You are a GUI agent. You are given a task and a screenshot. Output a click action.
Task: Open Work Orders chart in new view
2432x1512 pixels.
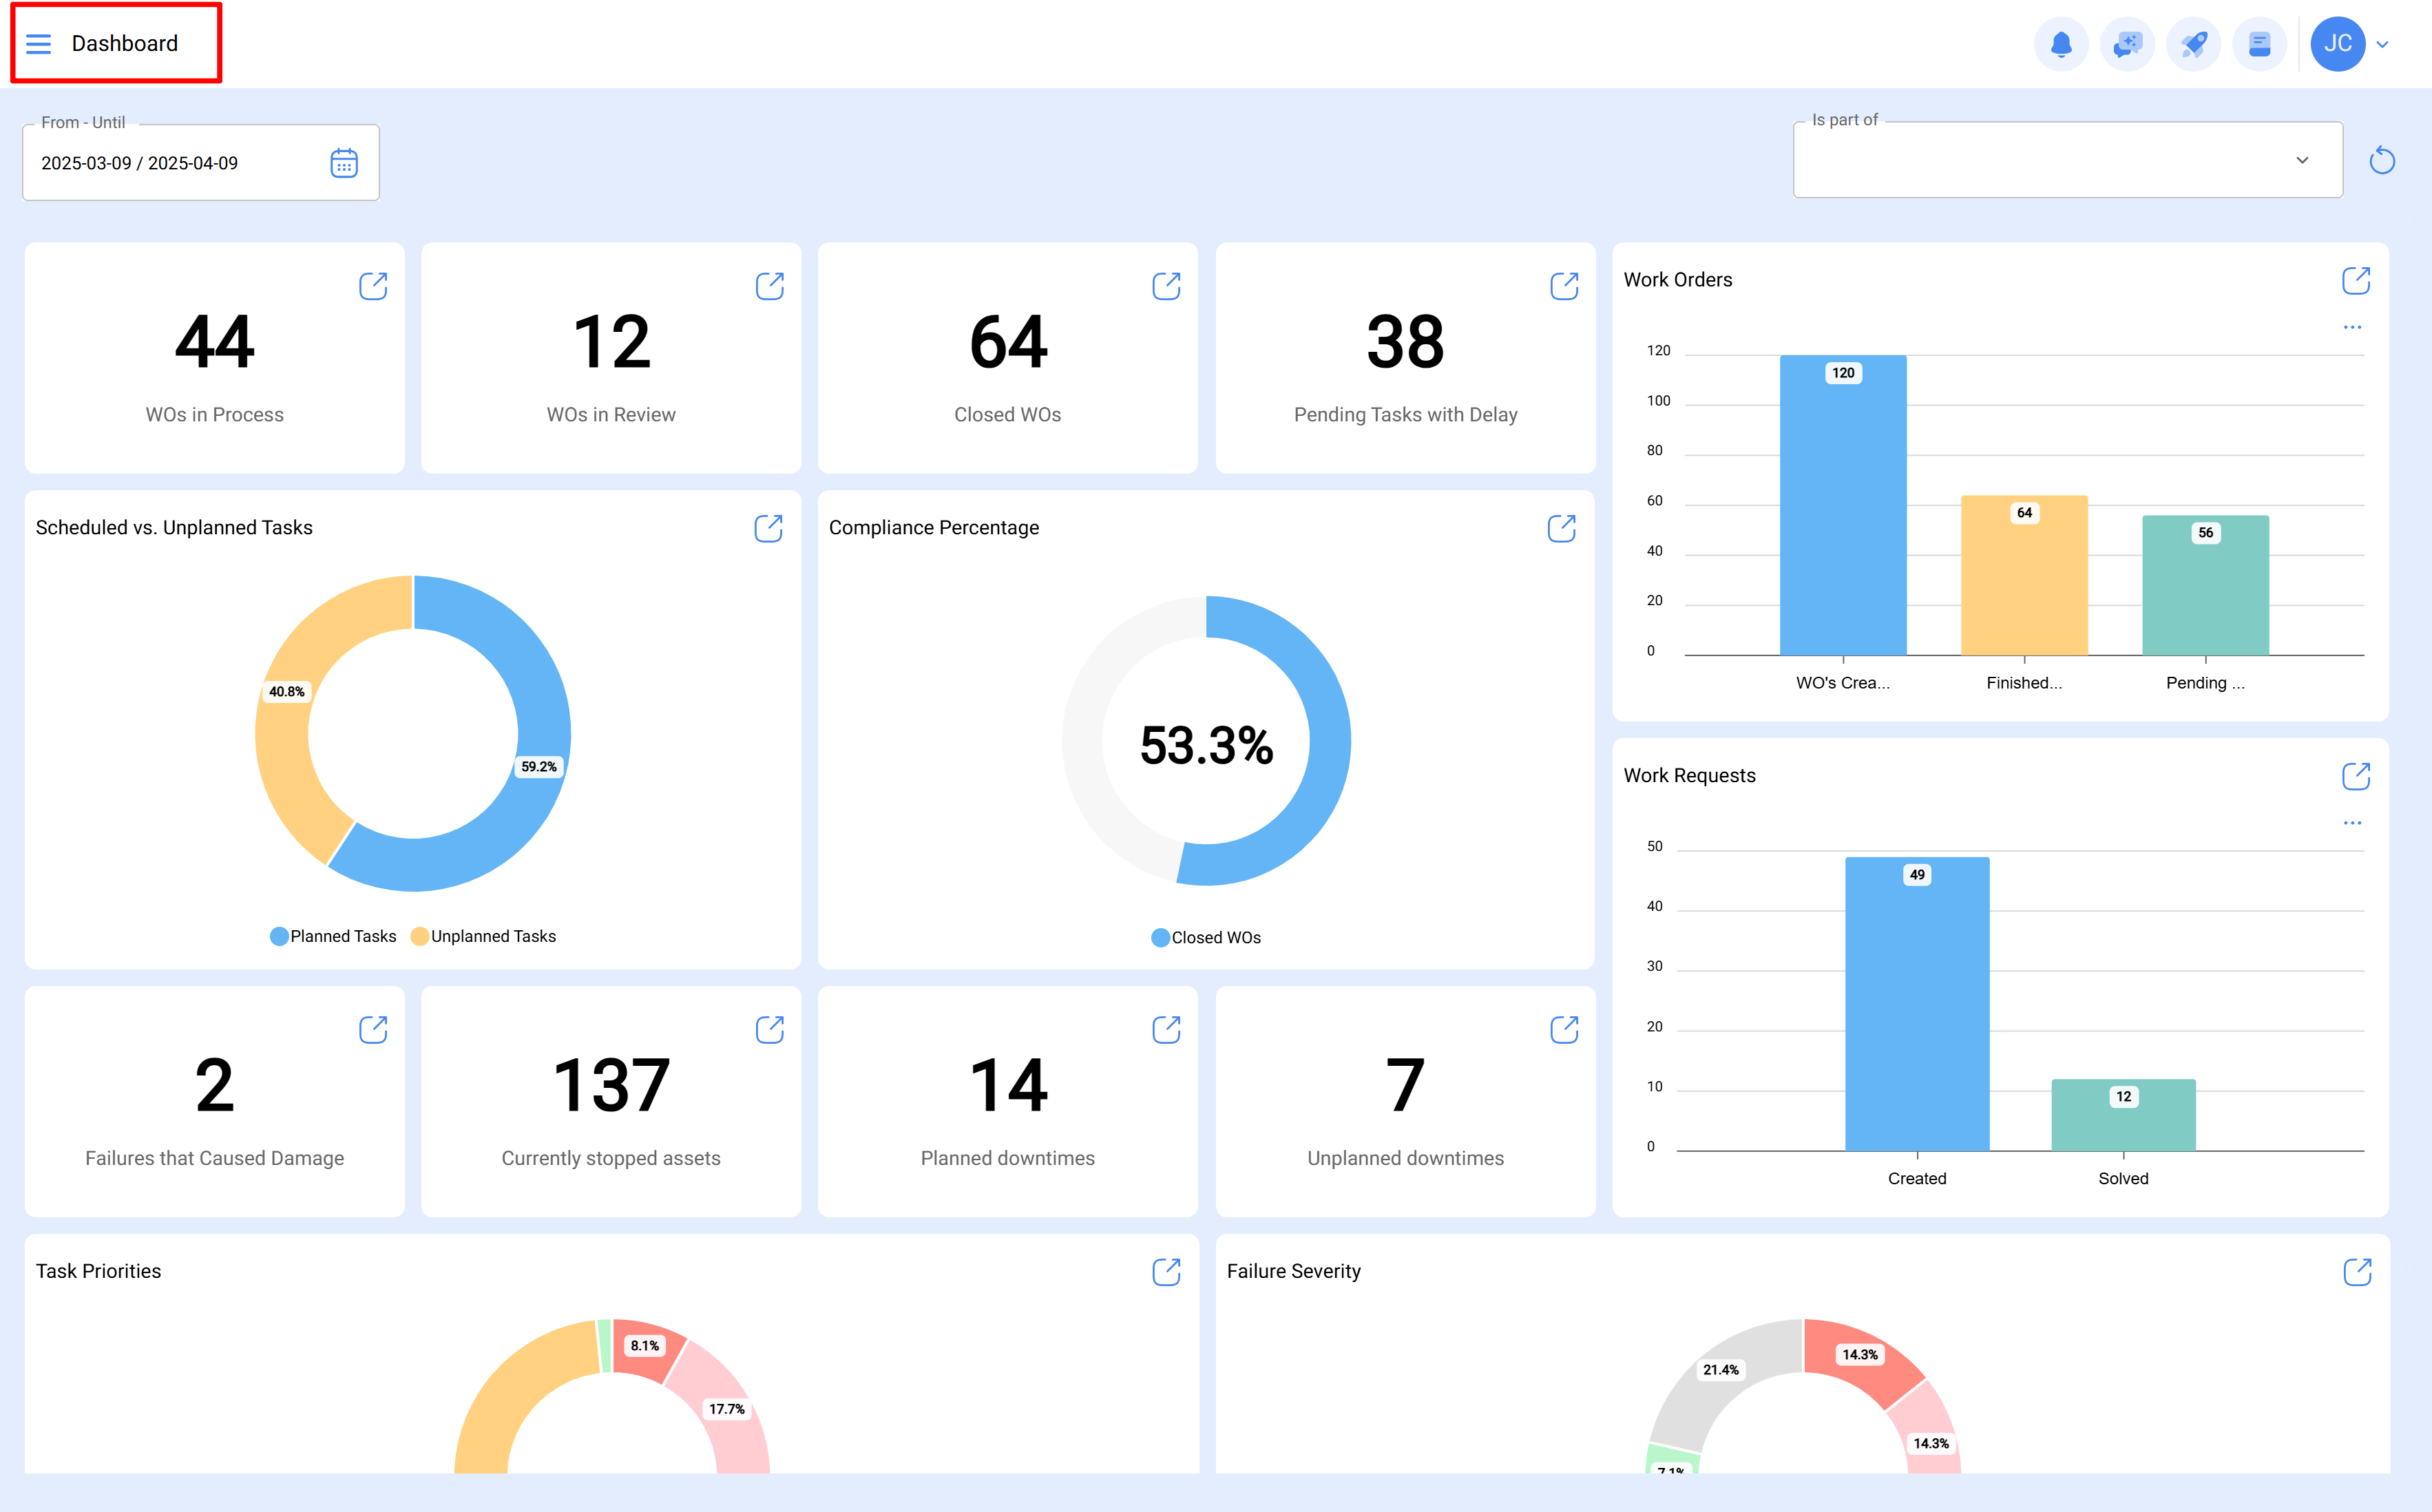tap(2356, 281)
